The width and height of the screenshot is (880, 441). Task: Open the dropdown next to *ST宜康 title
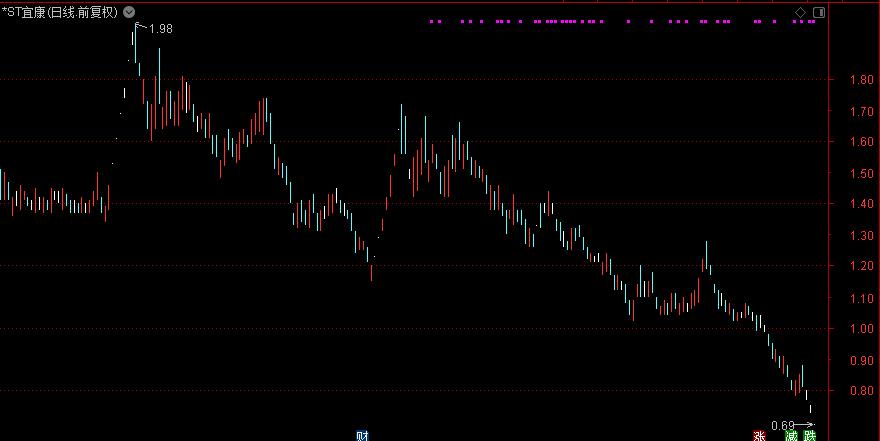[129, 12]
